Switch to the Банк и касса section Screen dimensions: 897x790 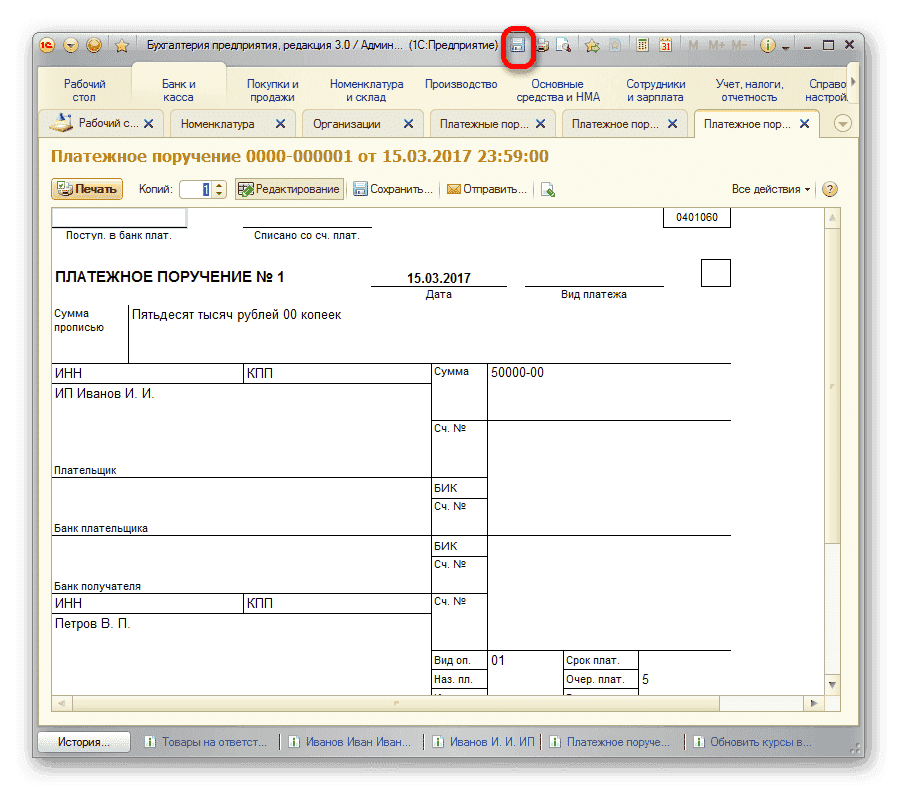point(178,88)
